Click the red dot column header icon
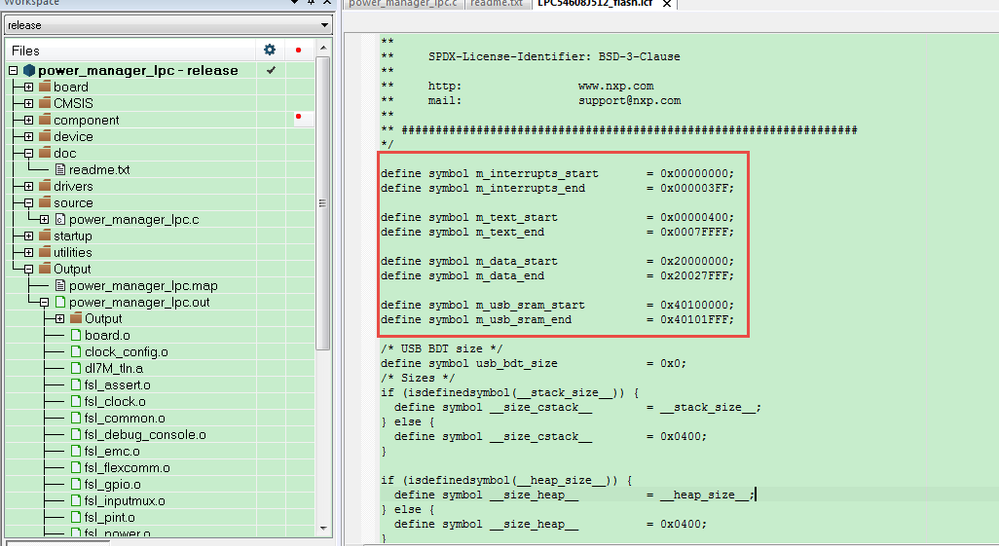The width and height of the screenshot is (999, 546). point(298,50)
